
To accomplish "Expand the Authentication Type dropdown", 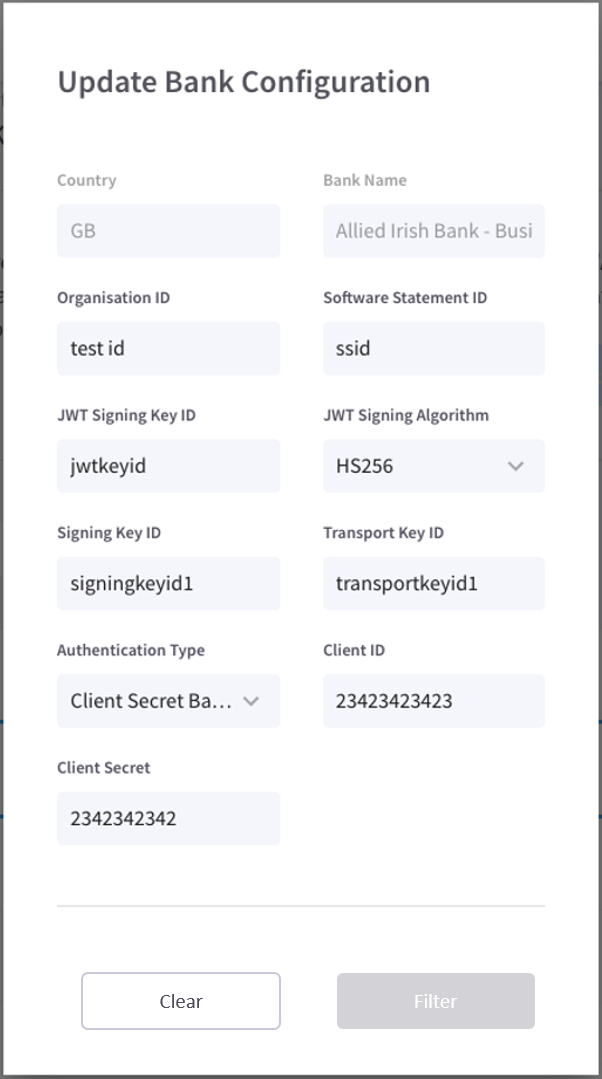I will point(168,701).
